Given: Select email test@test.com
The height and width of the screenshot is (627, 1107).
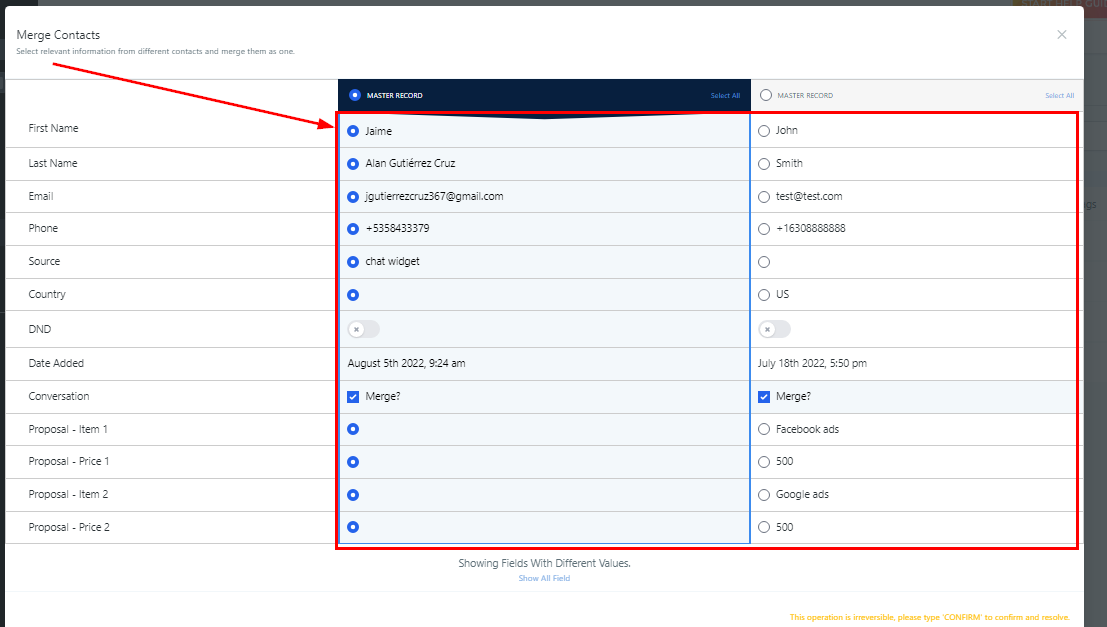Looking at the screenshot, I should click(764, 197).
